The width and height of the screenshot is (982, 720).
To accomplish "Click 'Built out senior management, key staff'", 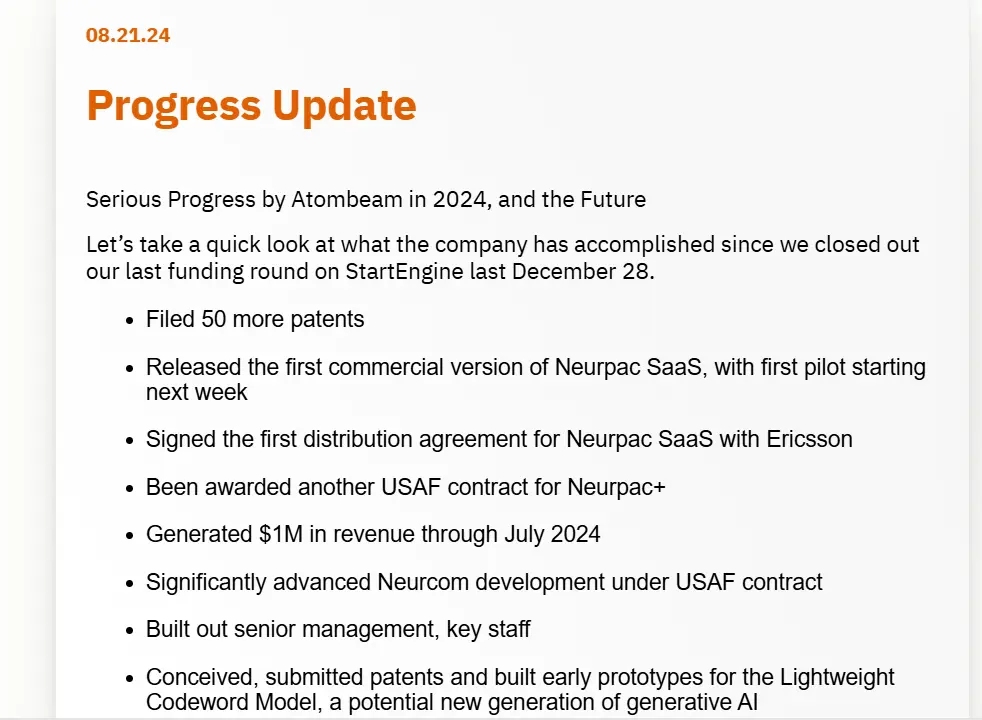I will (338, 629).
